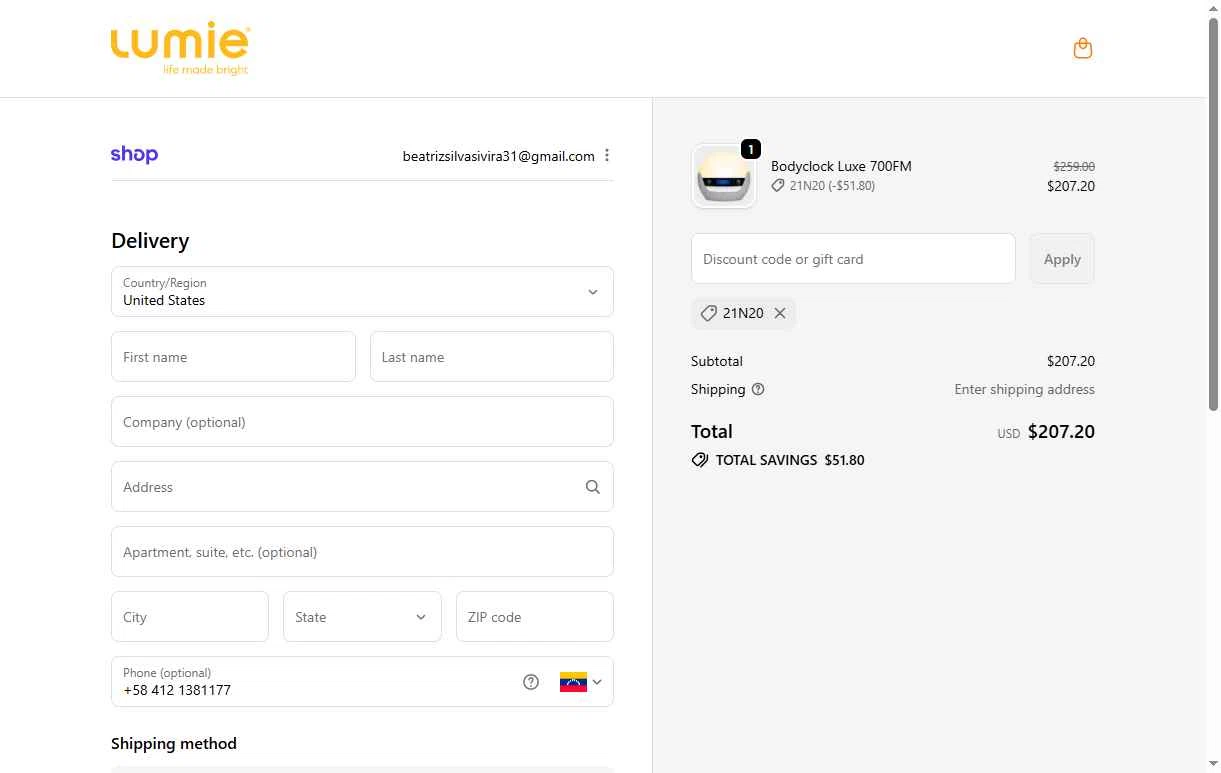Click the page vertical scrollbar

click(1214, 215)
